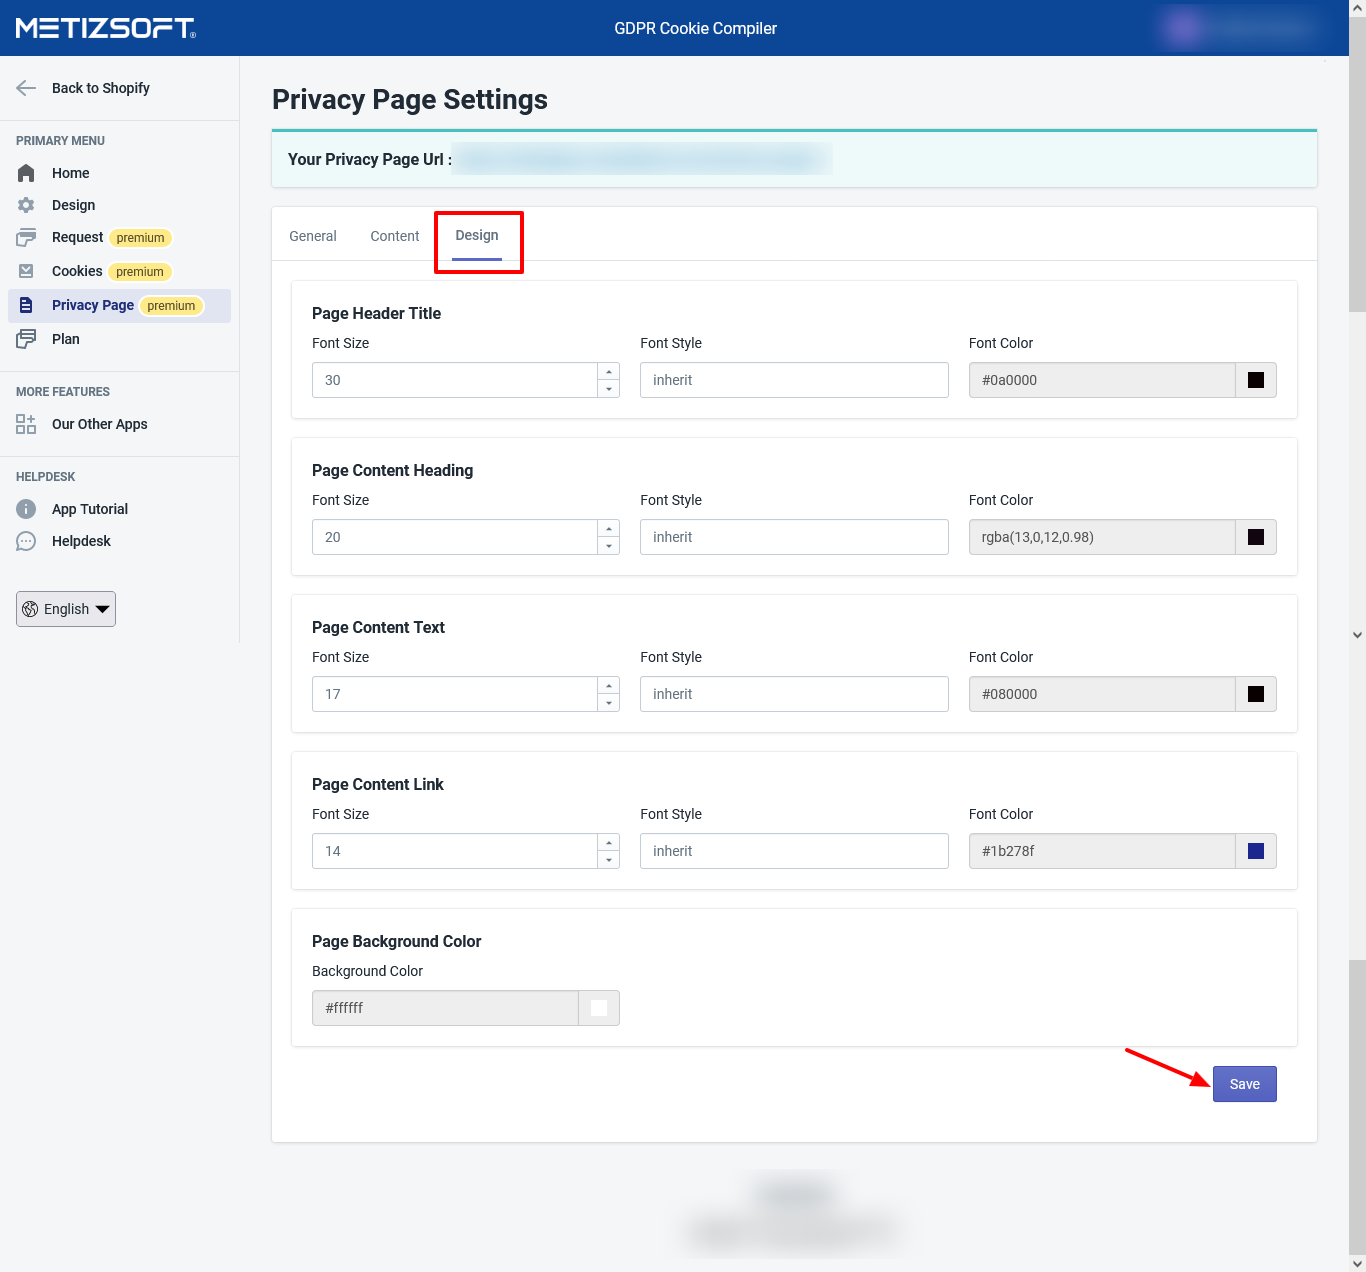The image size is (1366, 1272).
Task: Click the Home icon in sidebar
Action: coord(26,173)
